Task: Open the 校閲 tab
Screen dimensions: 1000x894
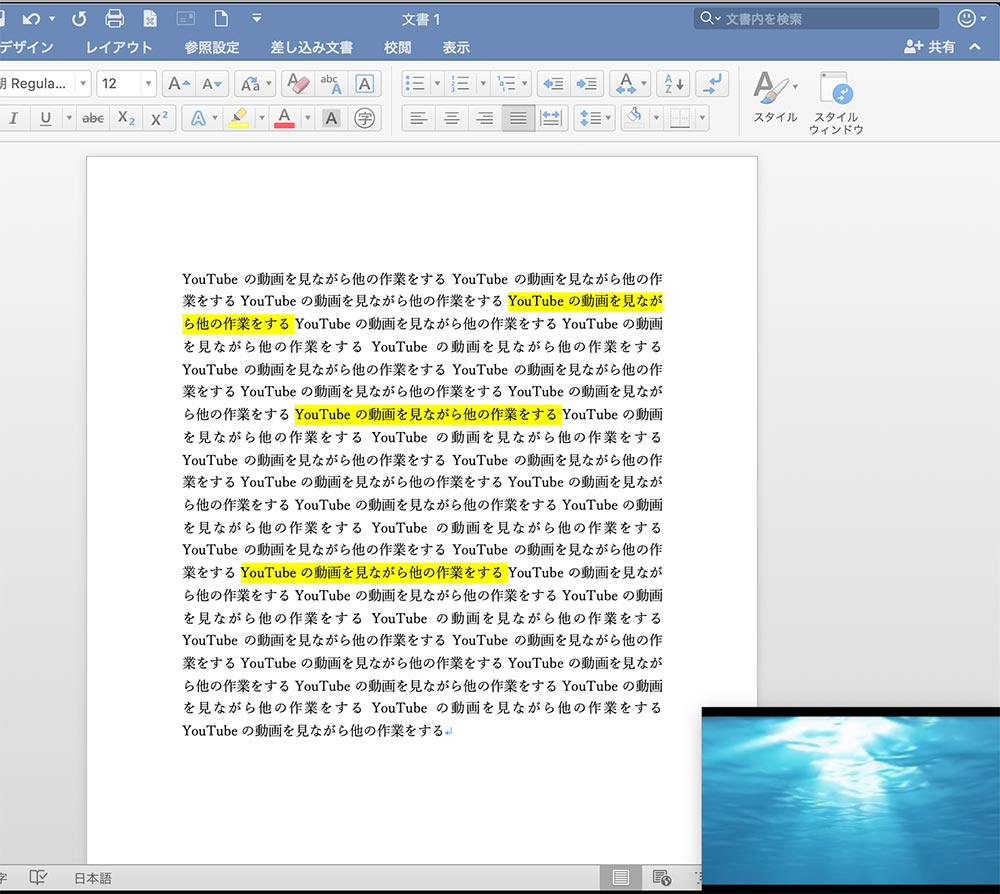Action: click(x=397, y=47)
